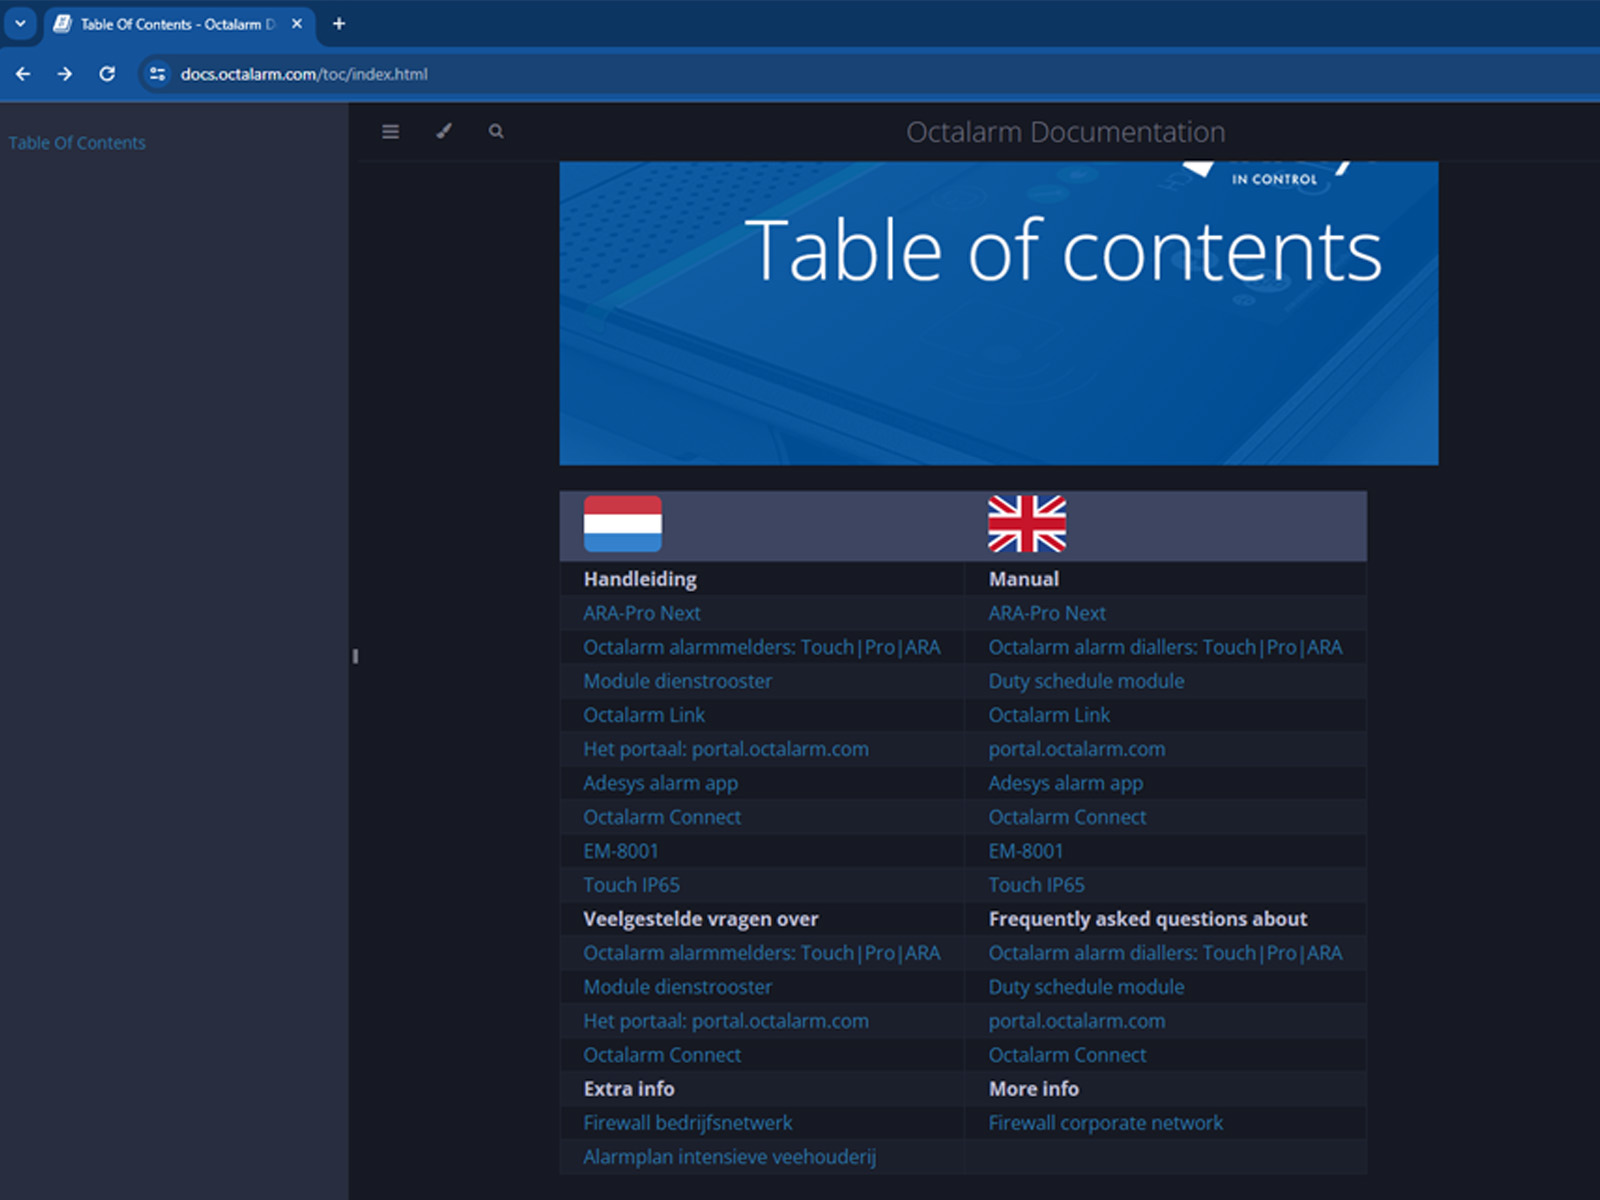Click the sidebar resize handle
The height and width of the screenshot is (1200, 1600).
coord(354,656)
